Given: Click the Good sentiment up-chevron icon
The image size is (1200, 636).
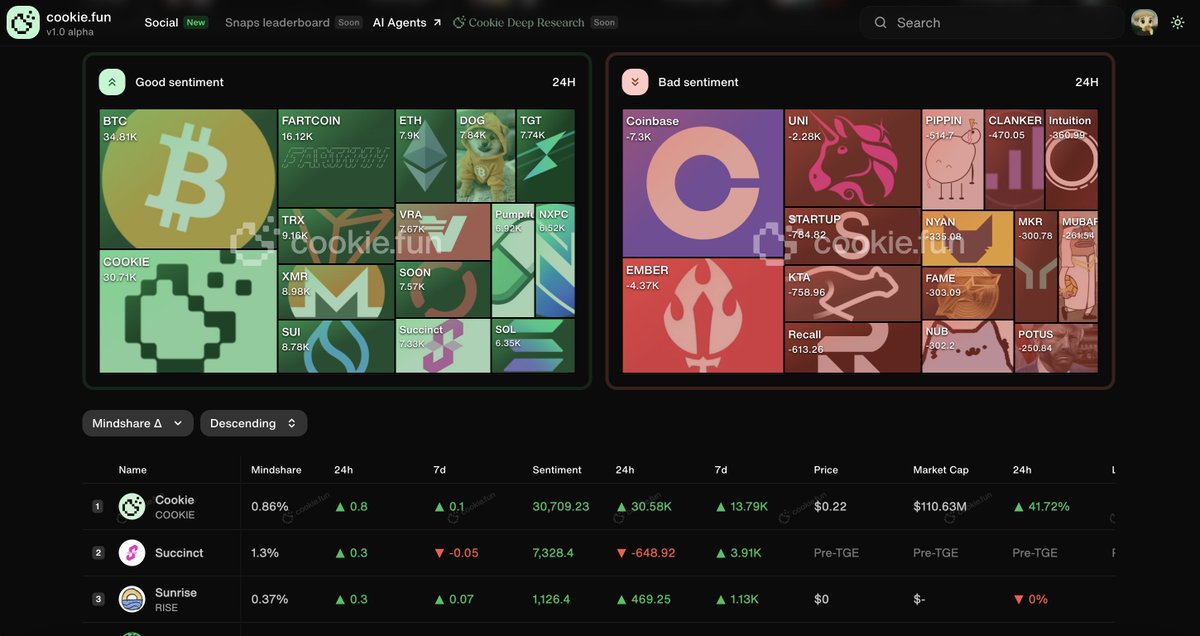Looking at the screenshot, I should 112,82.
